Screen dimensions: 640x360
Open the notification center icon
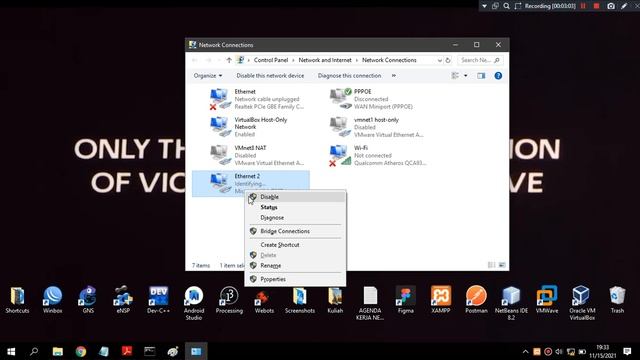click(x=627, y=351)
